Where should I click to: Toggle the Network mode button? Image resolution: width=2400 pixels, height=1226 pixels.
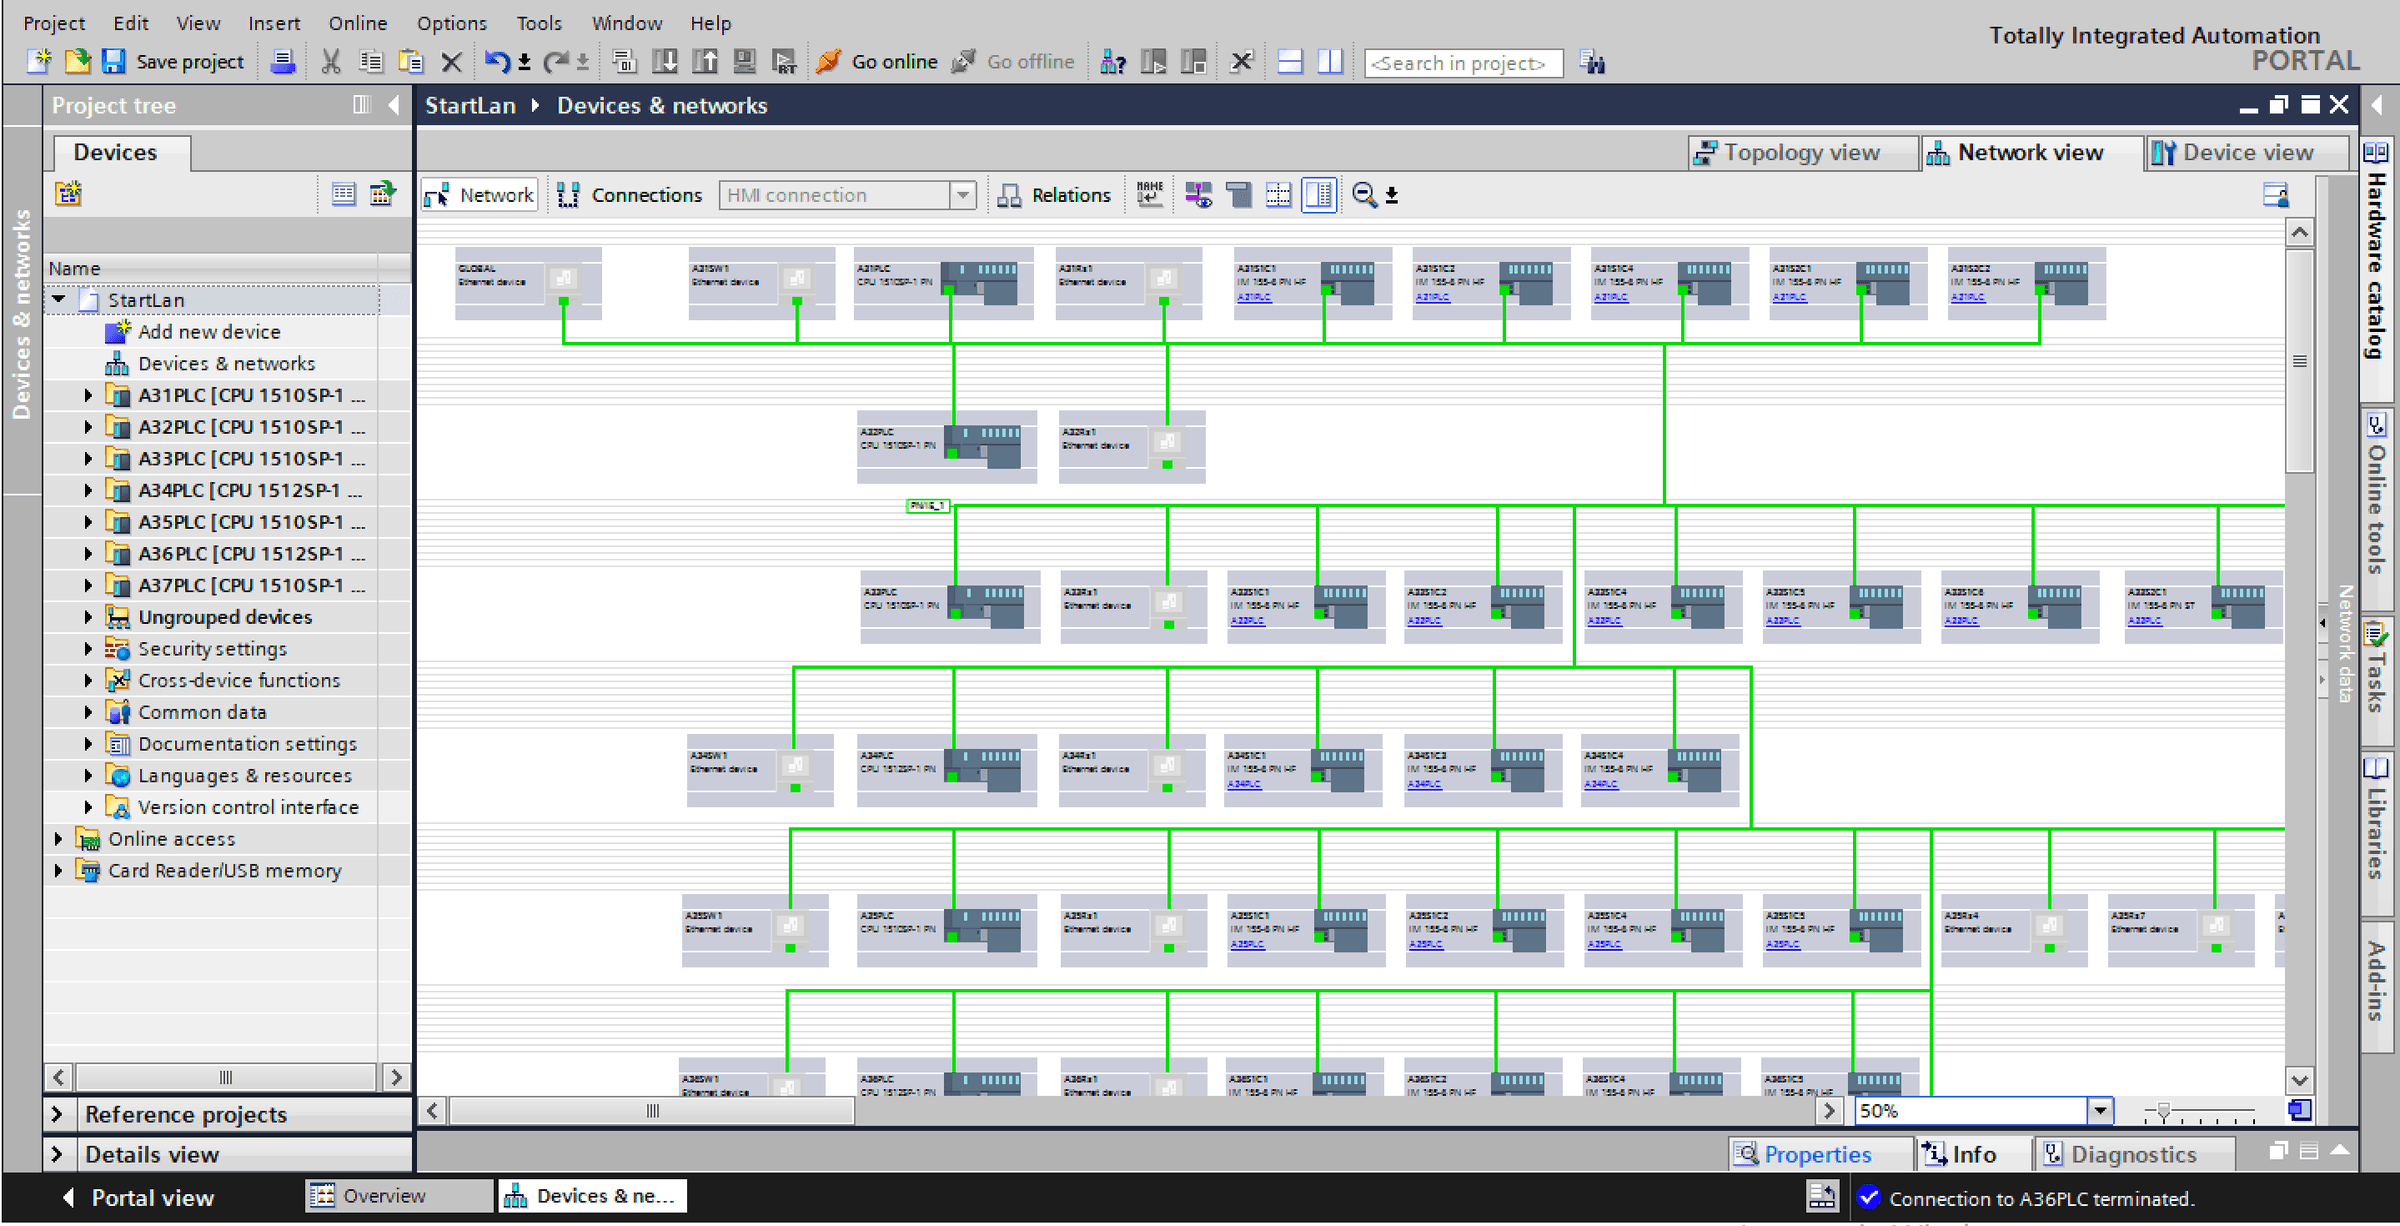(480, 195)
